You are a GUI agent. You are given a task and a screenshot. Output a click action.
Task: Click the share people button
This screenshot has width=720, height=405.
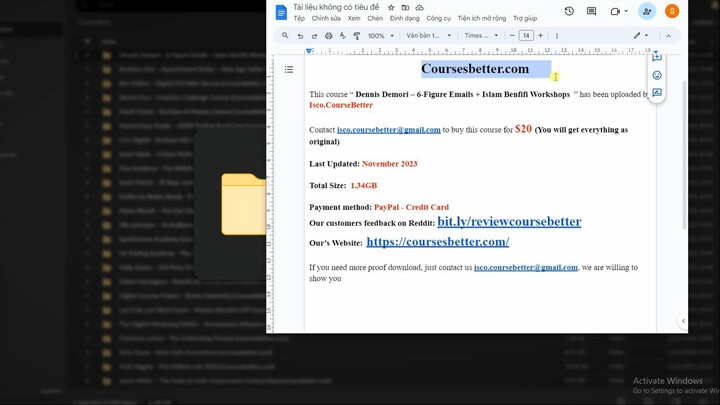click(x=647, y=11)
